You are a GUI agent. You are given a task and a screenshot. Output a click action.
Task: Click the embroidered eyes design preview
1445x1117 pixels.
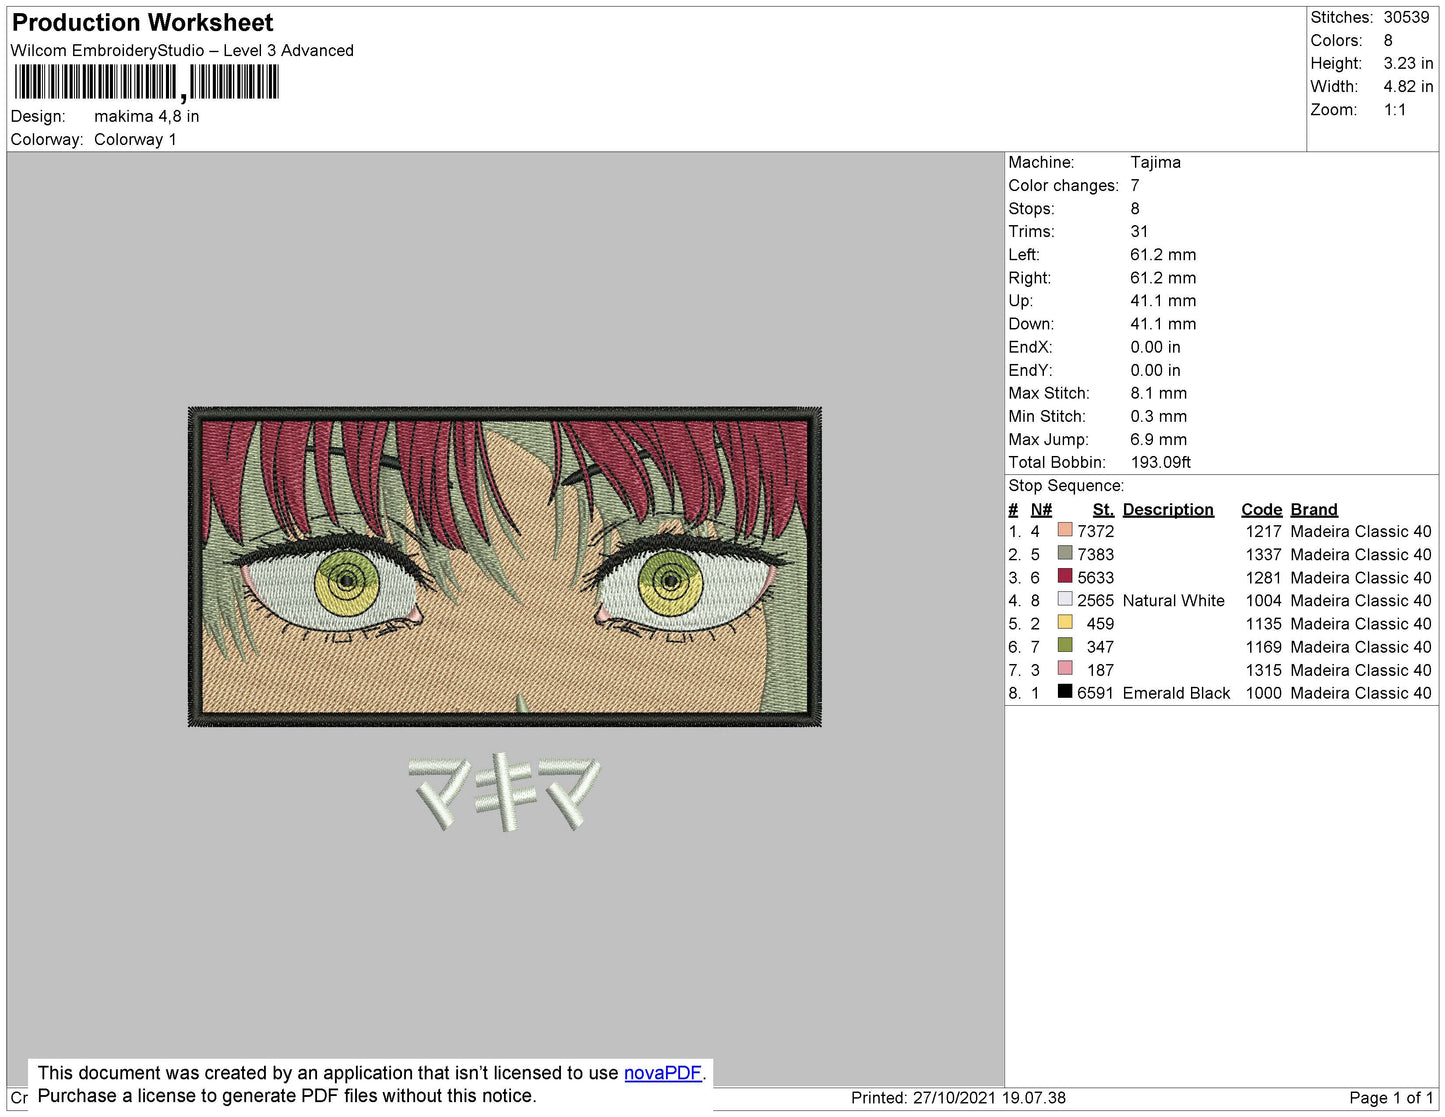(x=505, y=566)
